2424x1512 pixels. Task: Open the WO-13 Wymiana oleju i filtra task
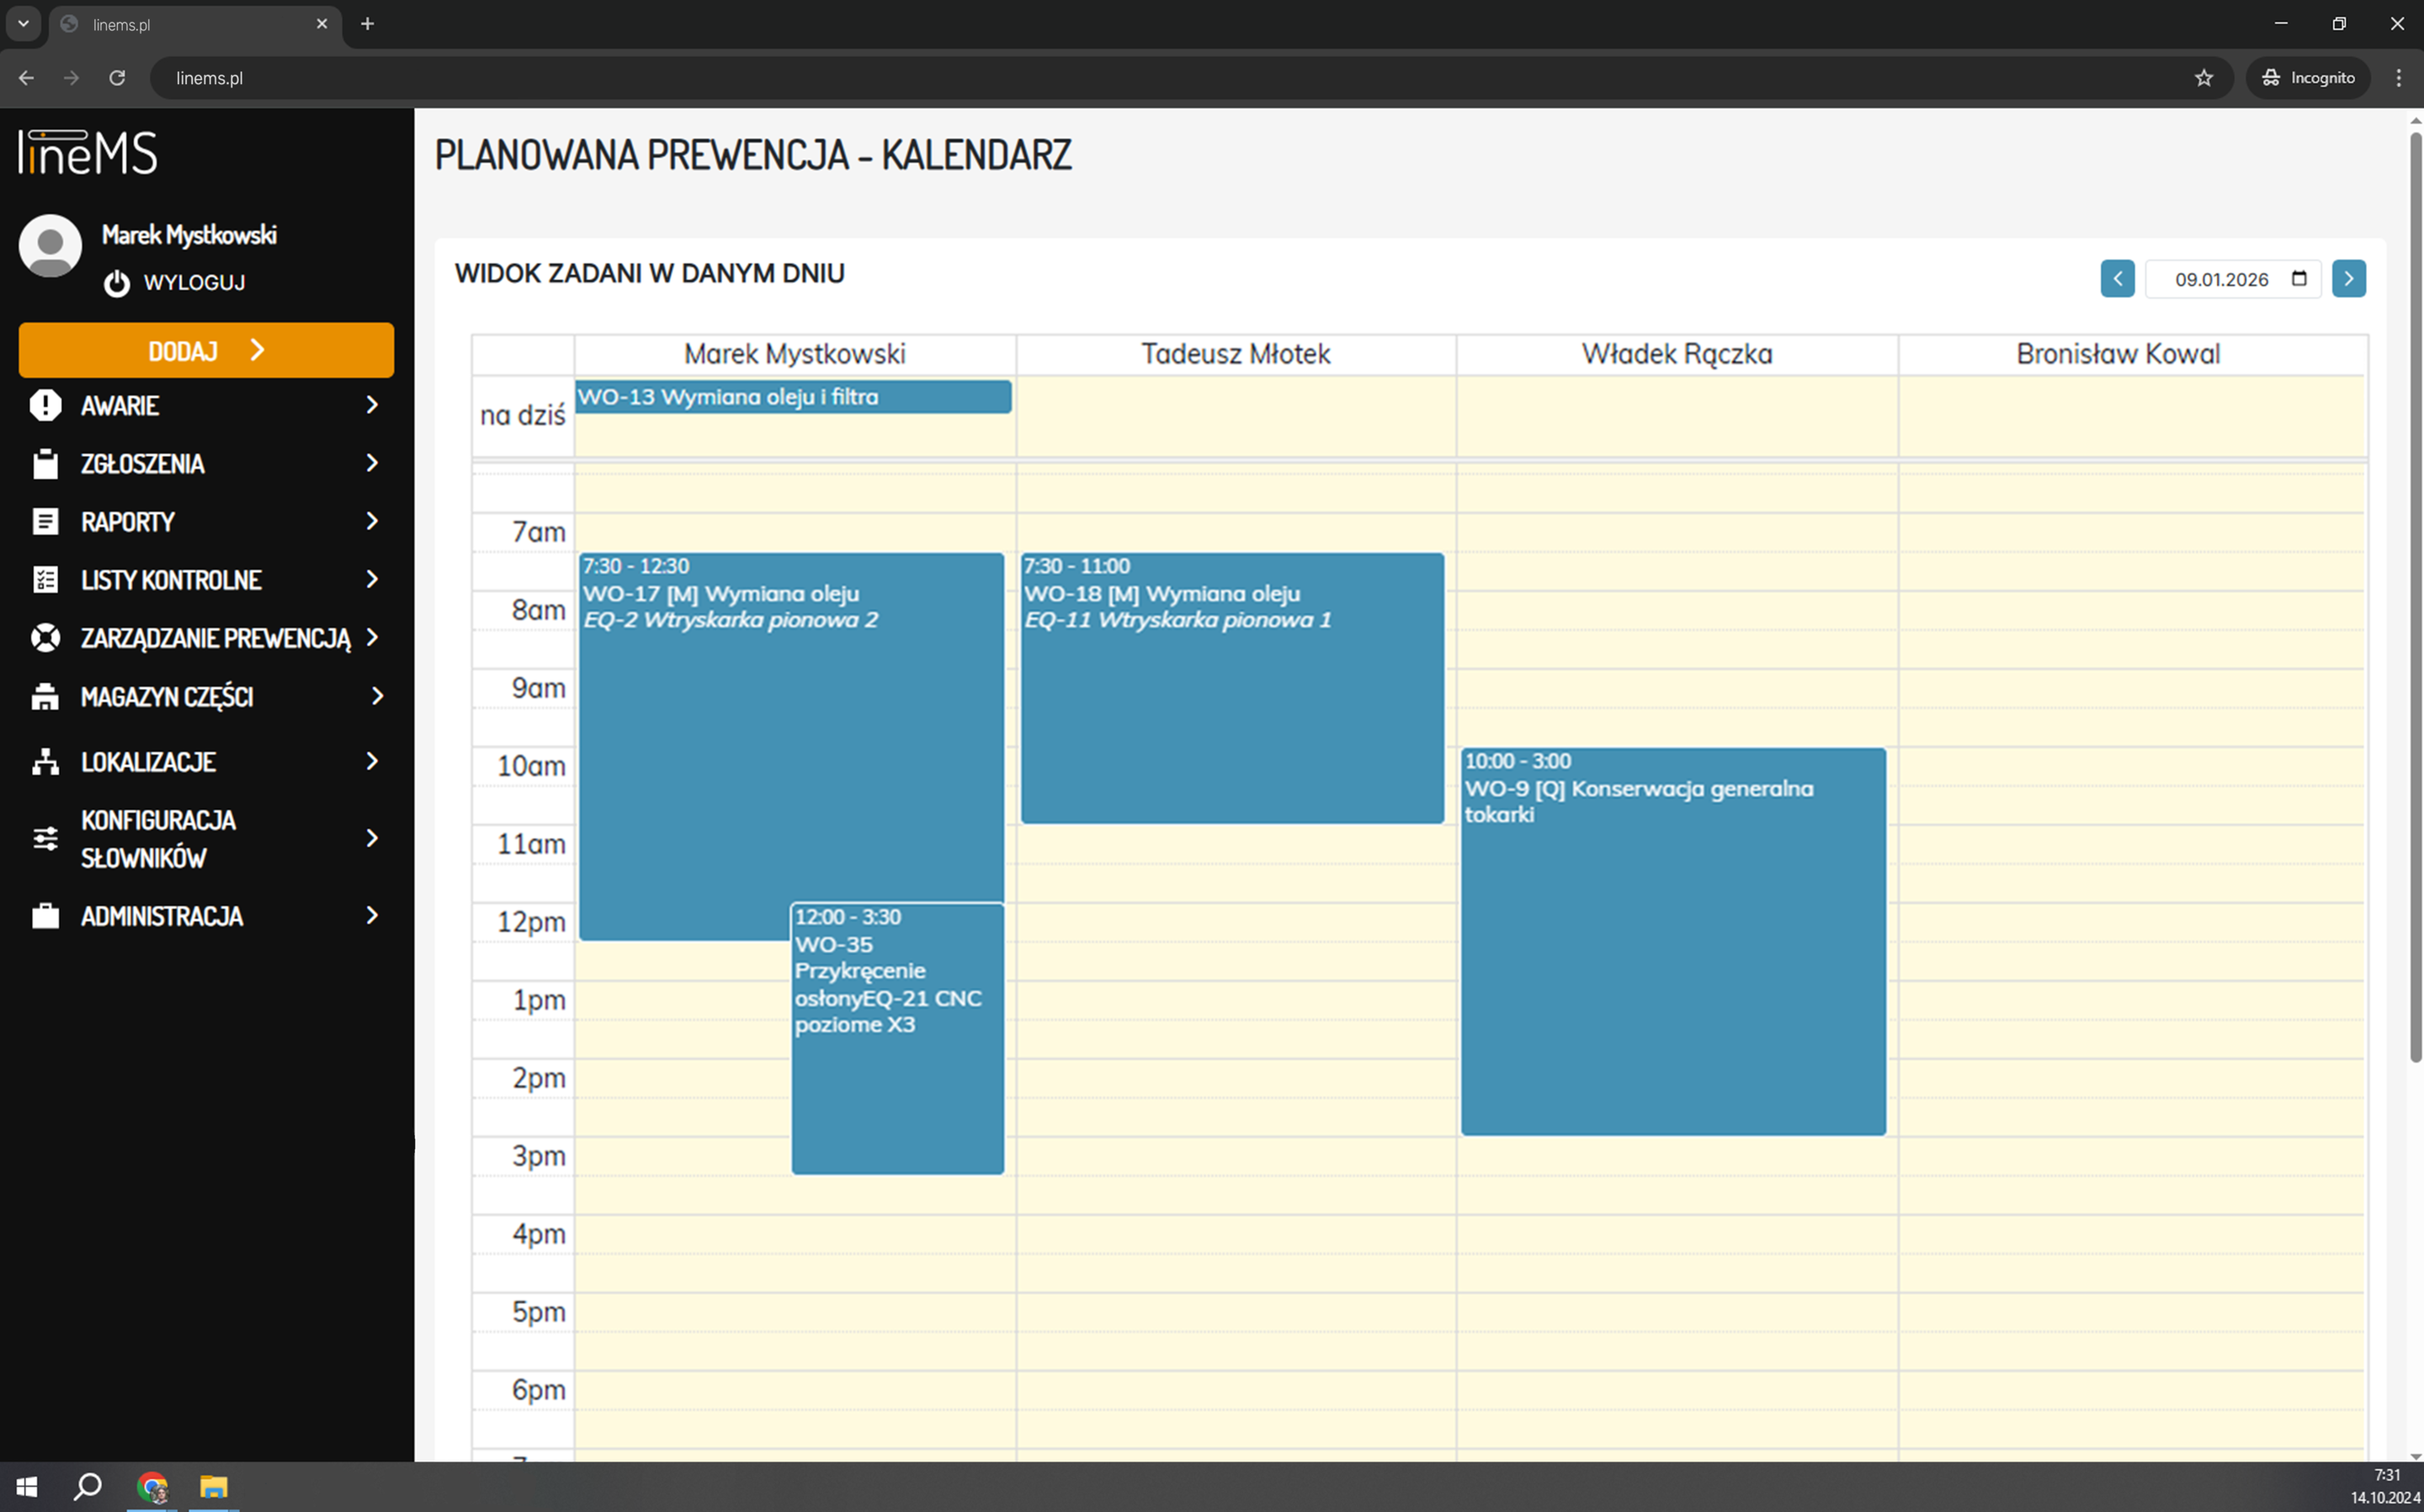(793, 397)
